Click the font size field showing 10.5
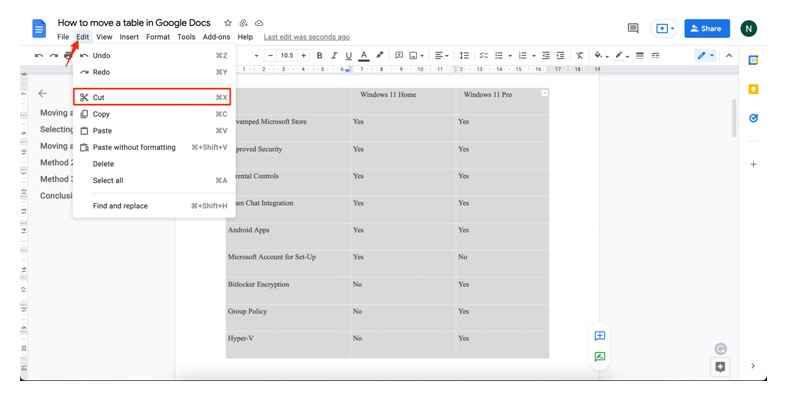 point(287,56)
